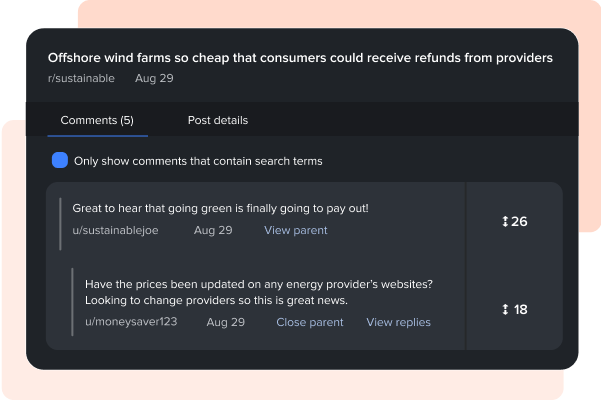Select the energy provider prices reply text

[x=258, y=292]
